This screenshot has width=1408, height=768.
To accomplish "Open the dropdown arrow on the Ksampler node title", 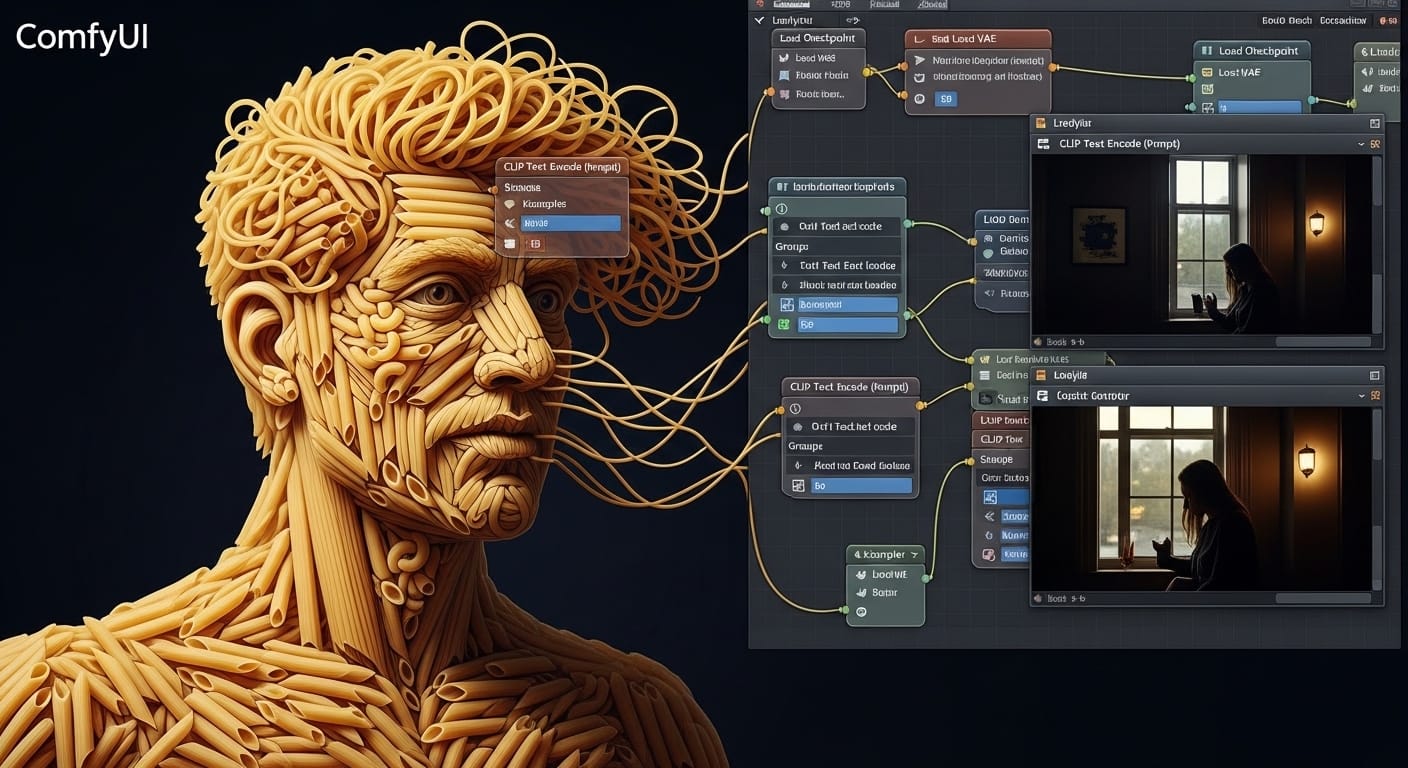I will tap(914, 554).
